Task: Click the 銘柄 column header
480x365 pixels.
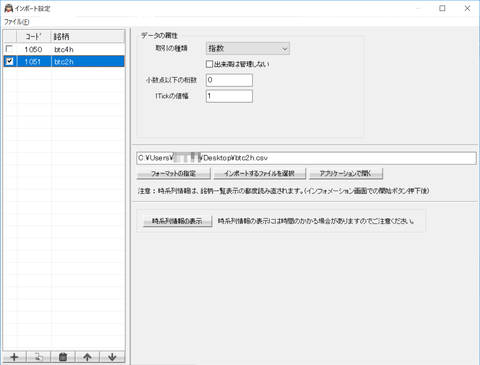Action: pos(88,36)
